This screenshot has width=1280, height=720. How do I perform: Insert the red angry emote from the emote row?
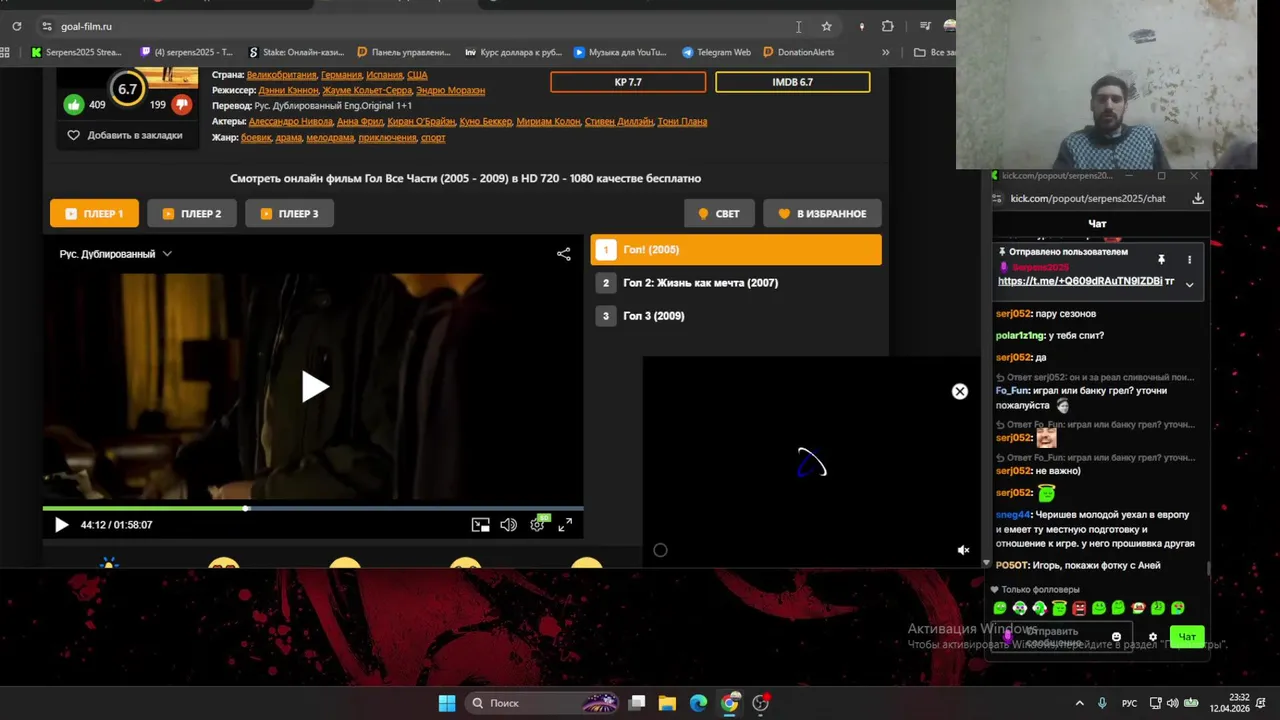[1079, 608]
